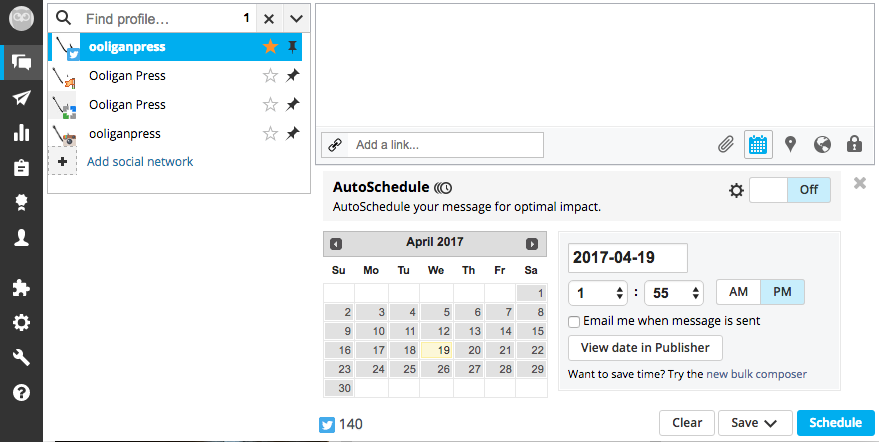Open the Streams sidebar icon
The width and height of the screenshot is (879, 442).
pos(21,62)
